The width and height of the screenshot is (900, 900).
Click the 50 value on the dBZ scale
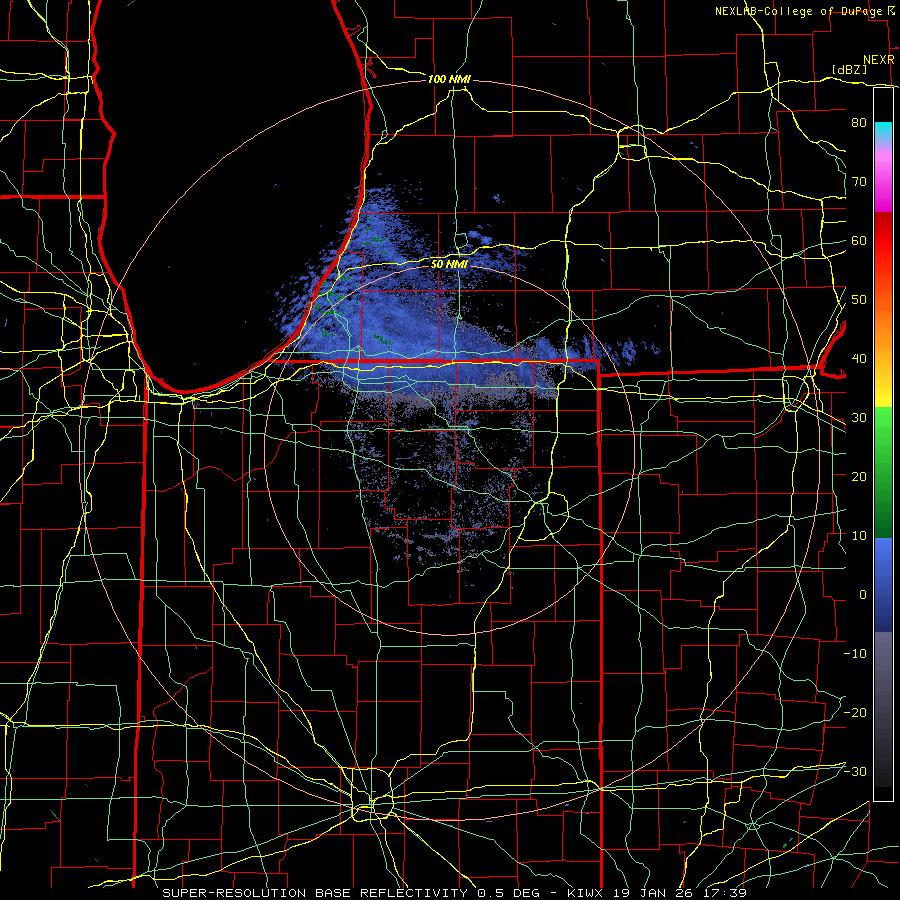[x=859, y=300]
